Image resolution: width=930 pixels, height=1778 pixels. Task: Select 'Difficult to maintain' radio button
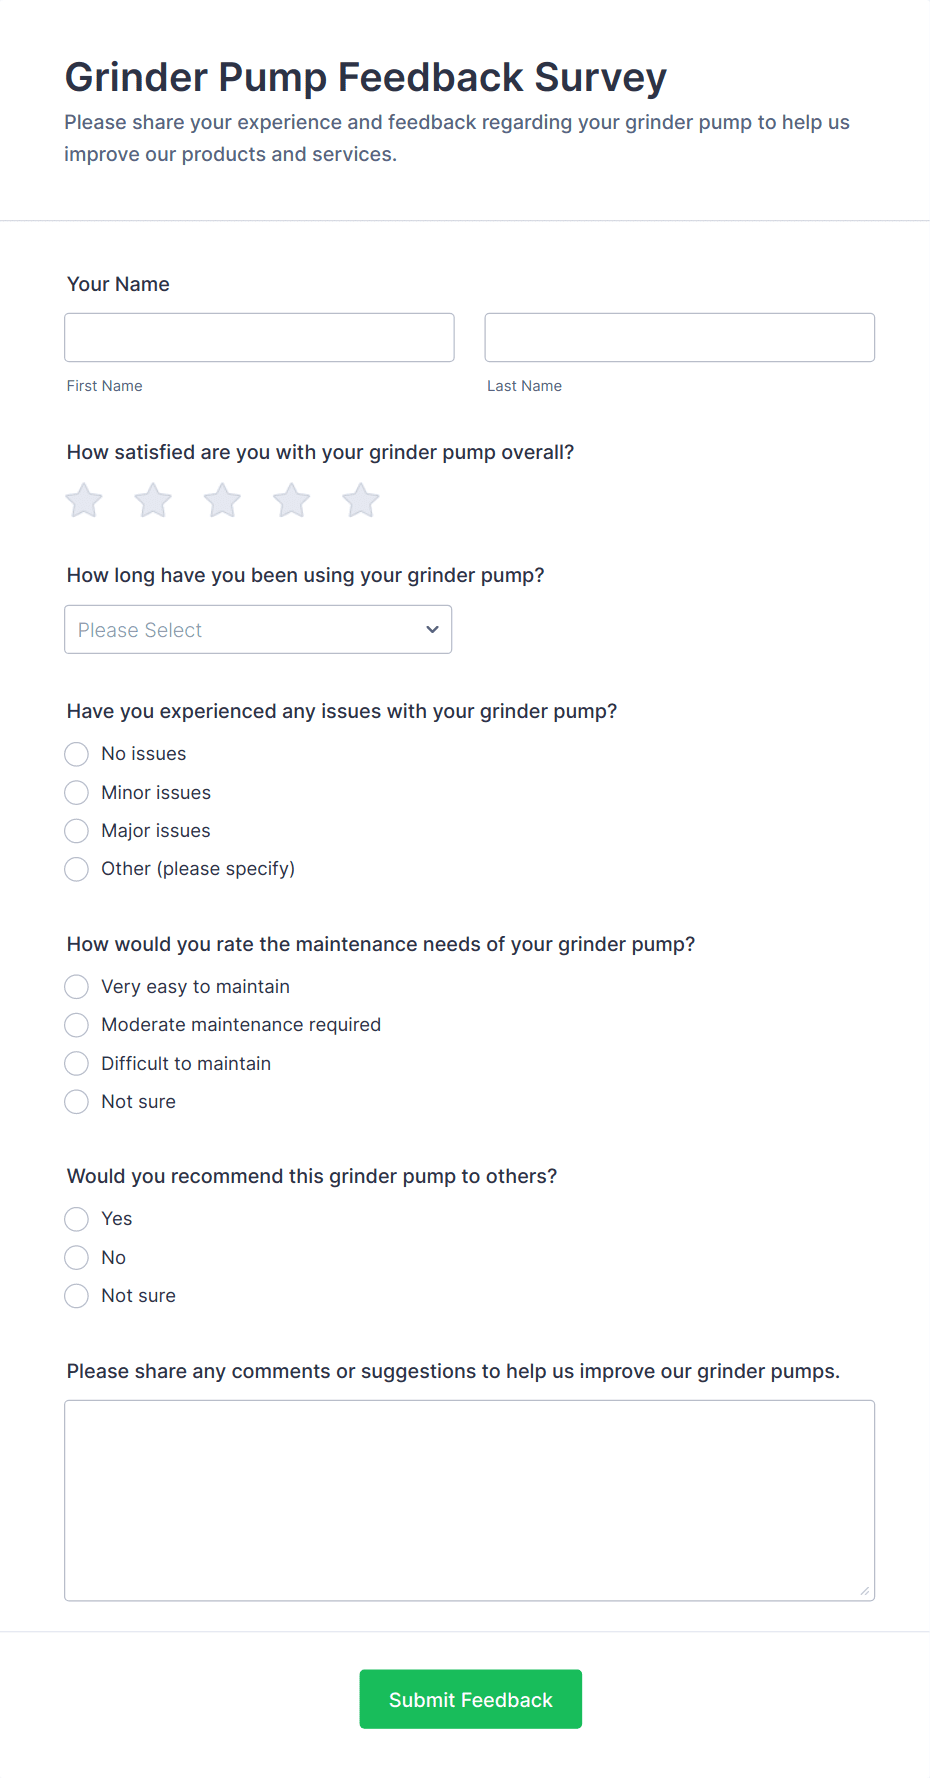point(77,1064)
